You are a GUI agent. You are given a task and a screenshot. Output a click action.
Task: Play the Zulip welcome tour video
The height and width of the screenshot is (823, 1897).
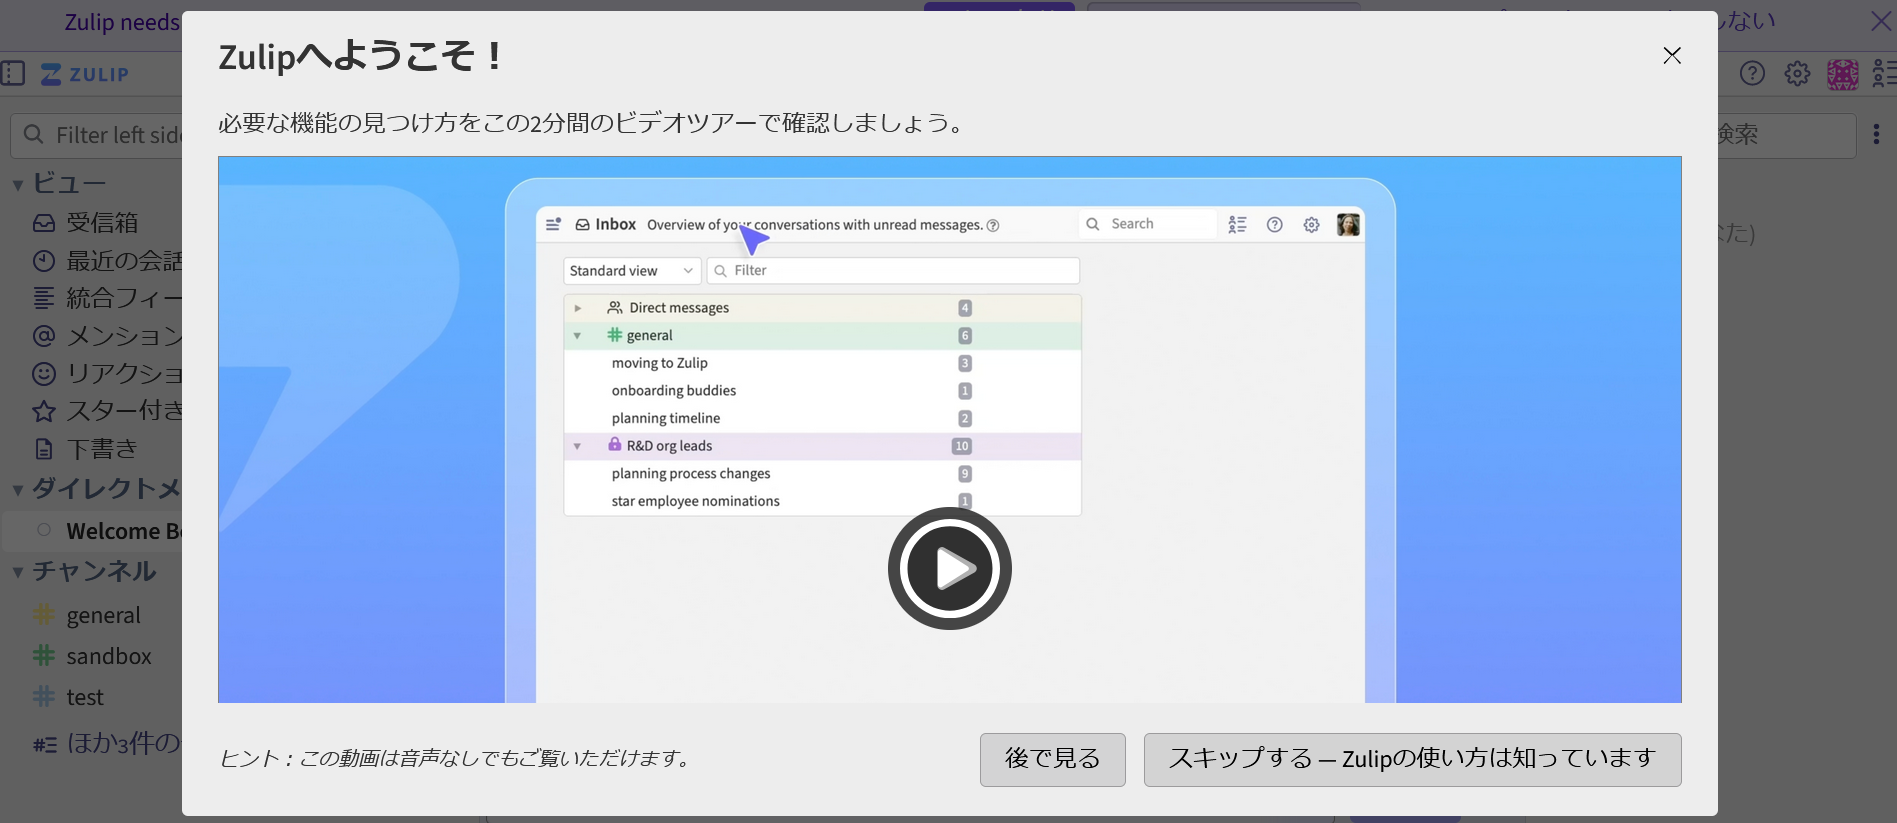[x=949, y=568]
